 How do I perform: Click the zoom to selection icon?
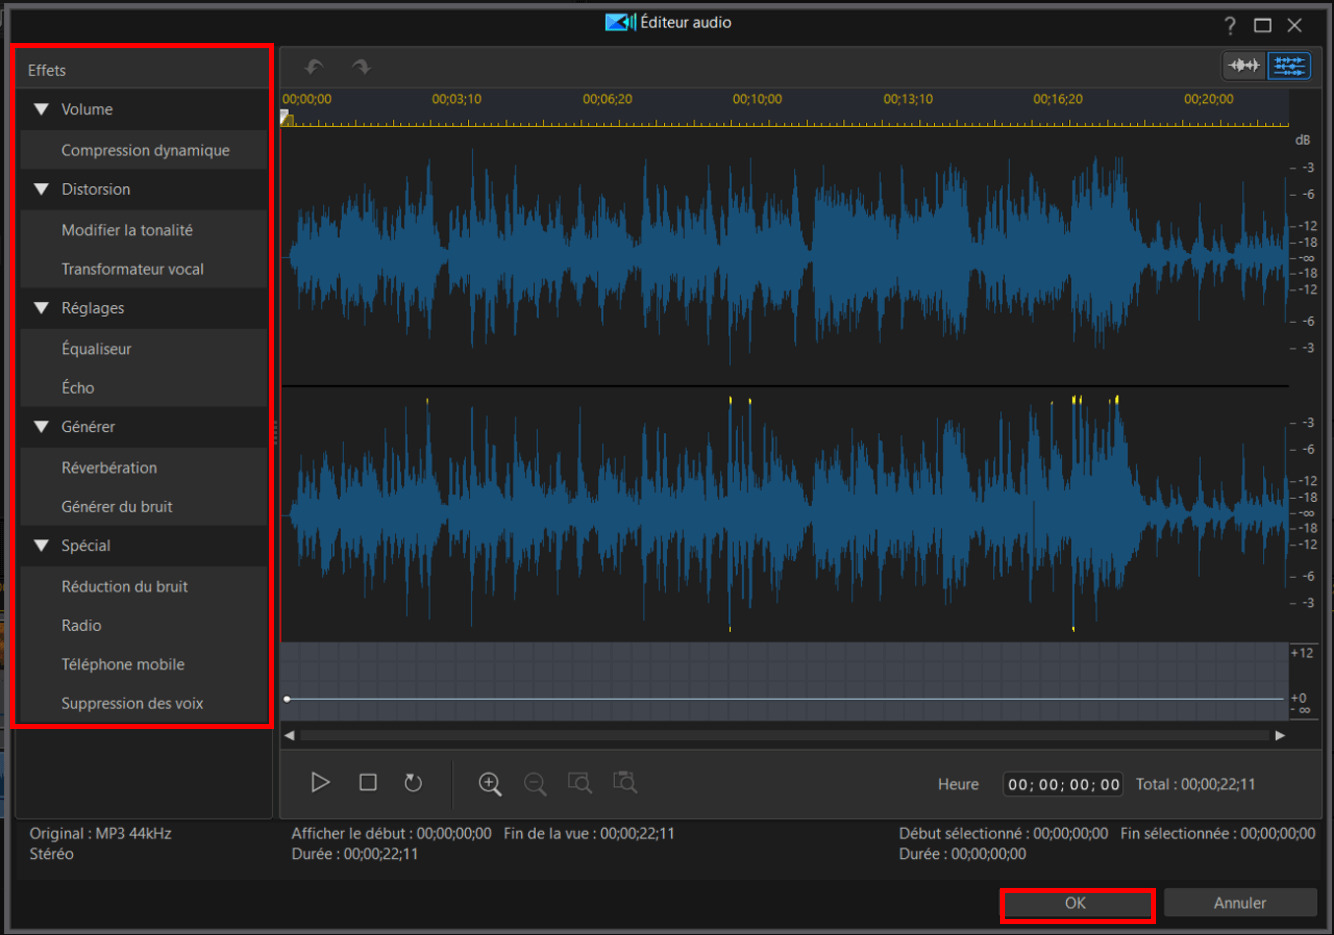(580, 782)
